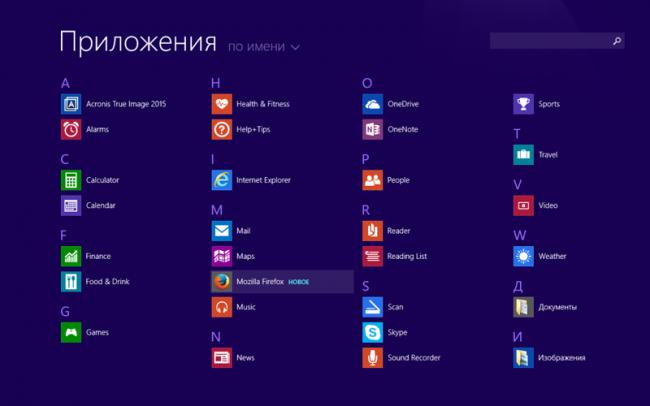Launch the Games app icon
650x406 pixels.
71,332
